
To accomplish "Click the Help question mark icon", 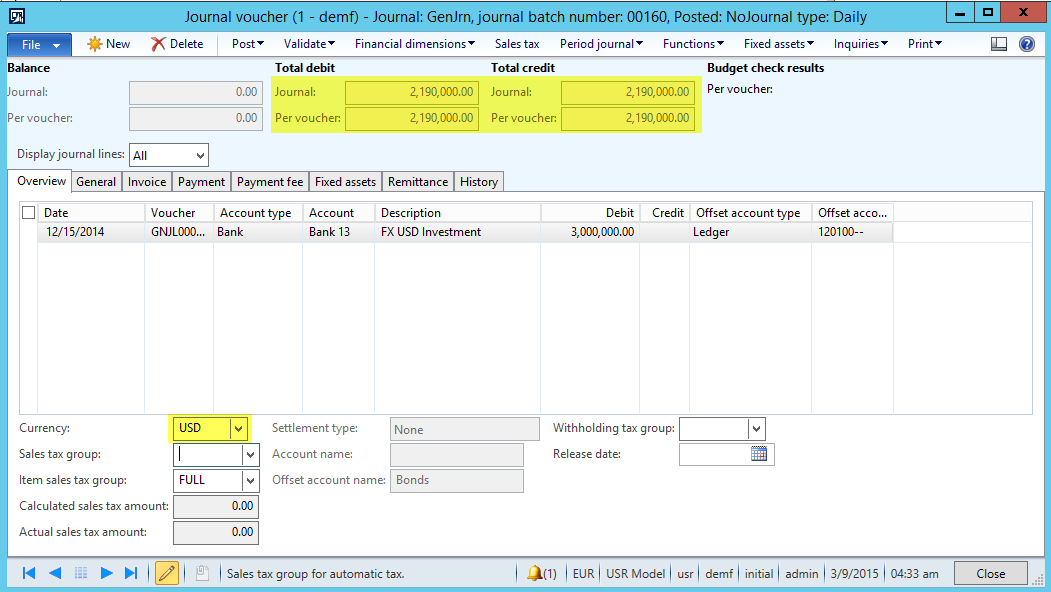I will click(1027, 44).
